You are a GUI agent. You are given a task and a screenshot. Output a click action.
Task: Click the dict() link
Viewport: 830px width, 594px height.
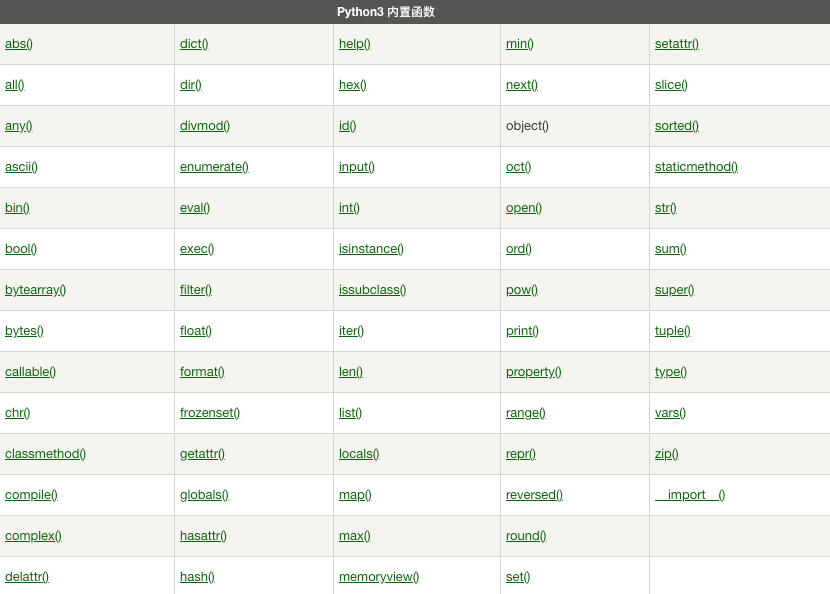tap(194, 44)
